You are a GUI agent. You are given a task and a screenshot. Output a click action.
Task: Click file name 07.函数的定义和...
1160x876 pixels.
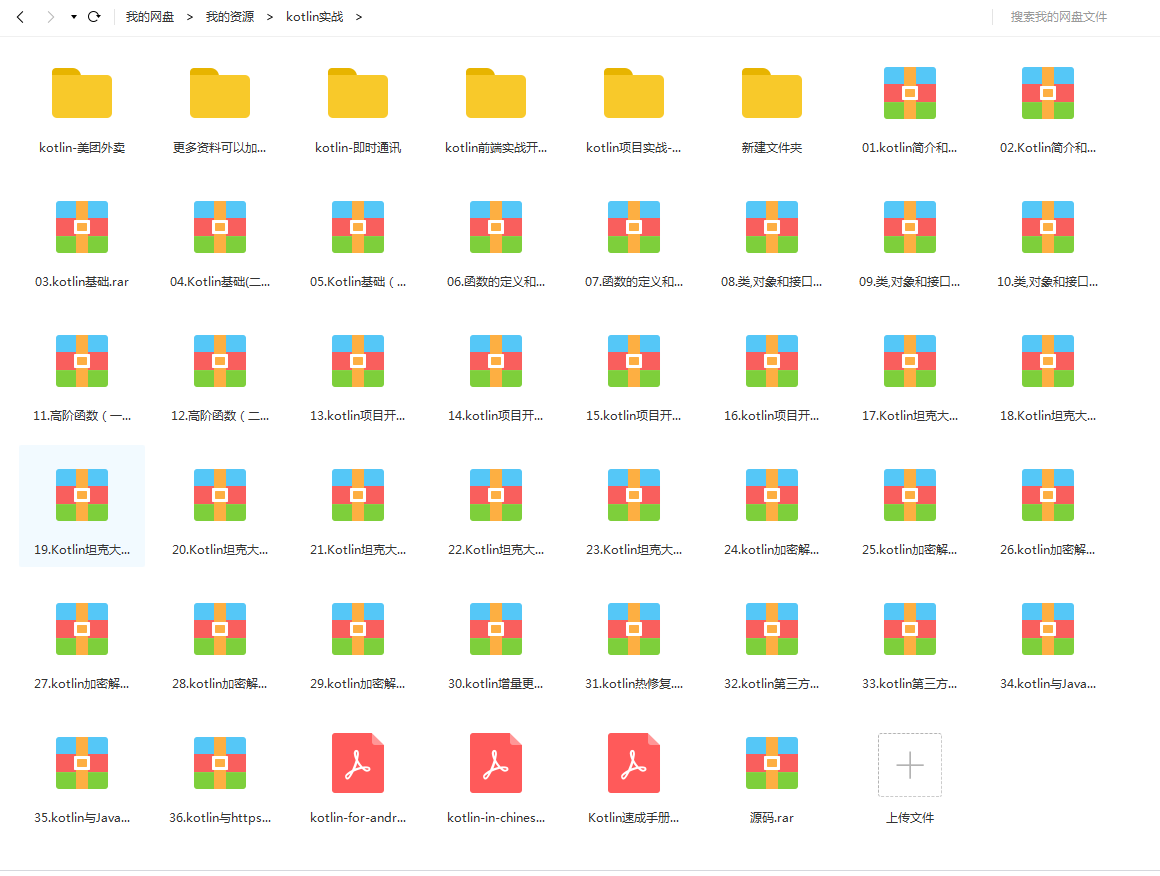(x=634, y=282)
